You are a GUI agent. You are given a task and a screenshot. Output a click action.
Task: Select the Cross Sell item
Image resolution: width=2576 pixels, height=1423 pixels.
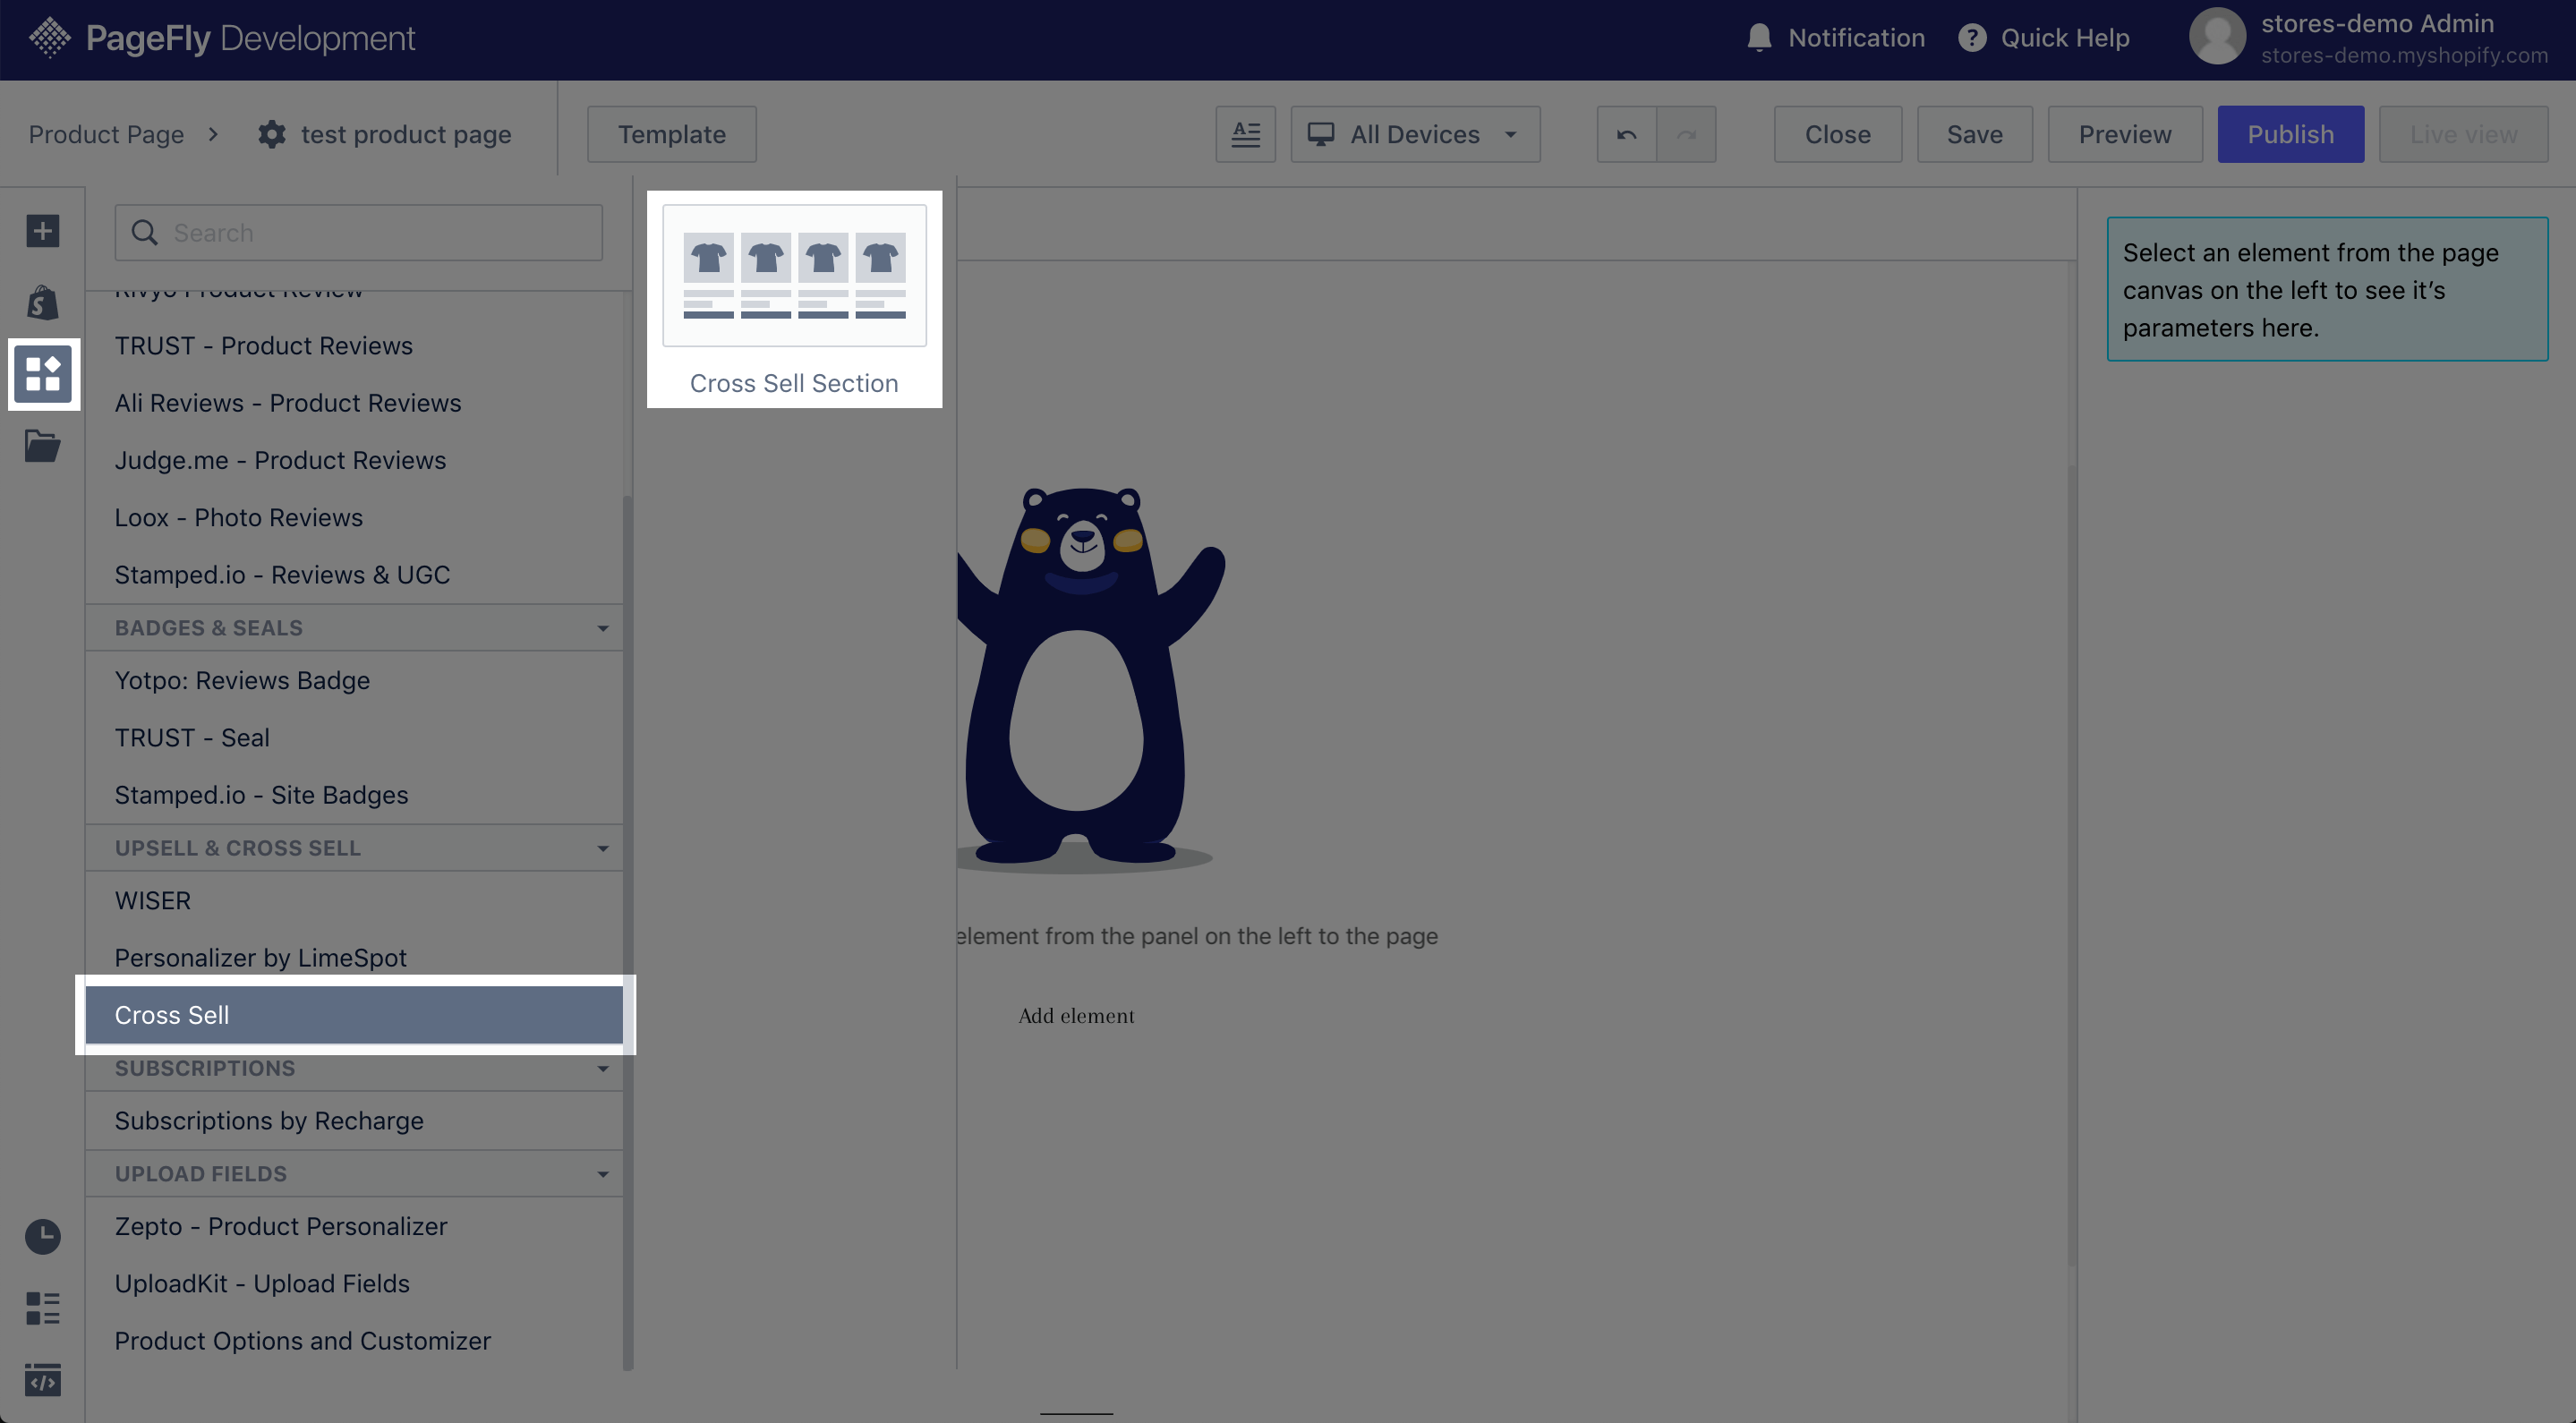(354, 1015)
